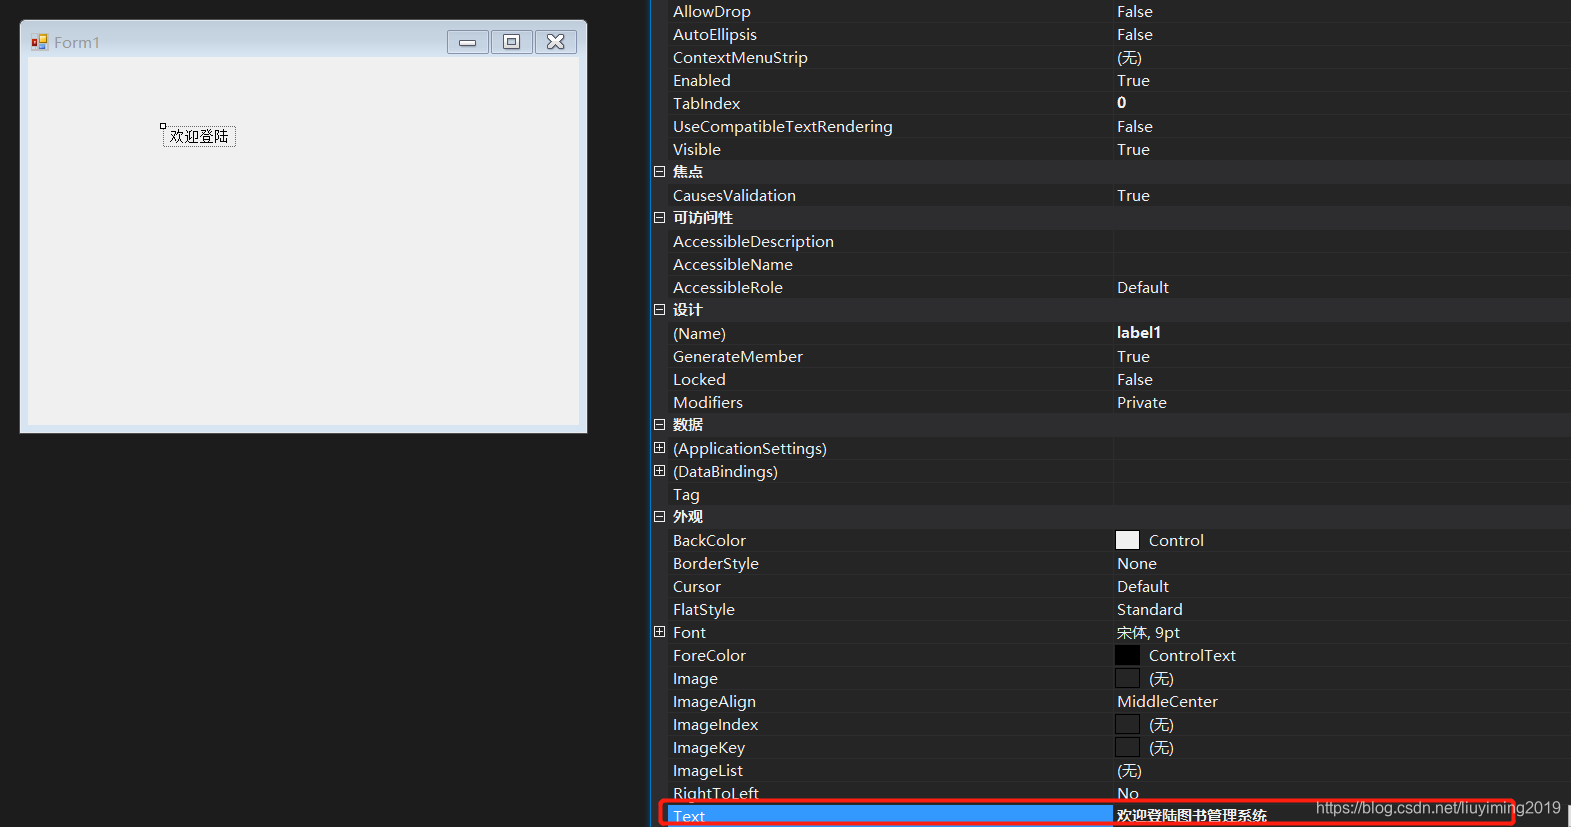Click the AccessibleDescription value field
Screen dimensions: 1571x827
(x=1342, y=241)
